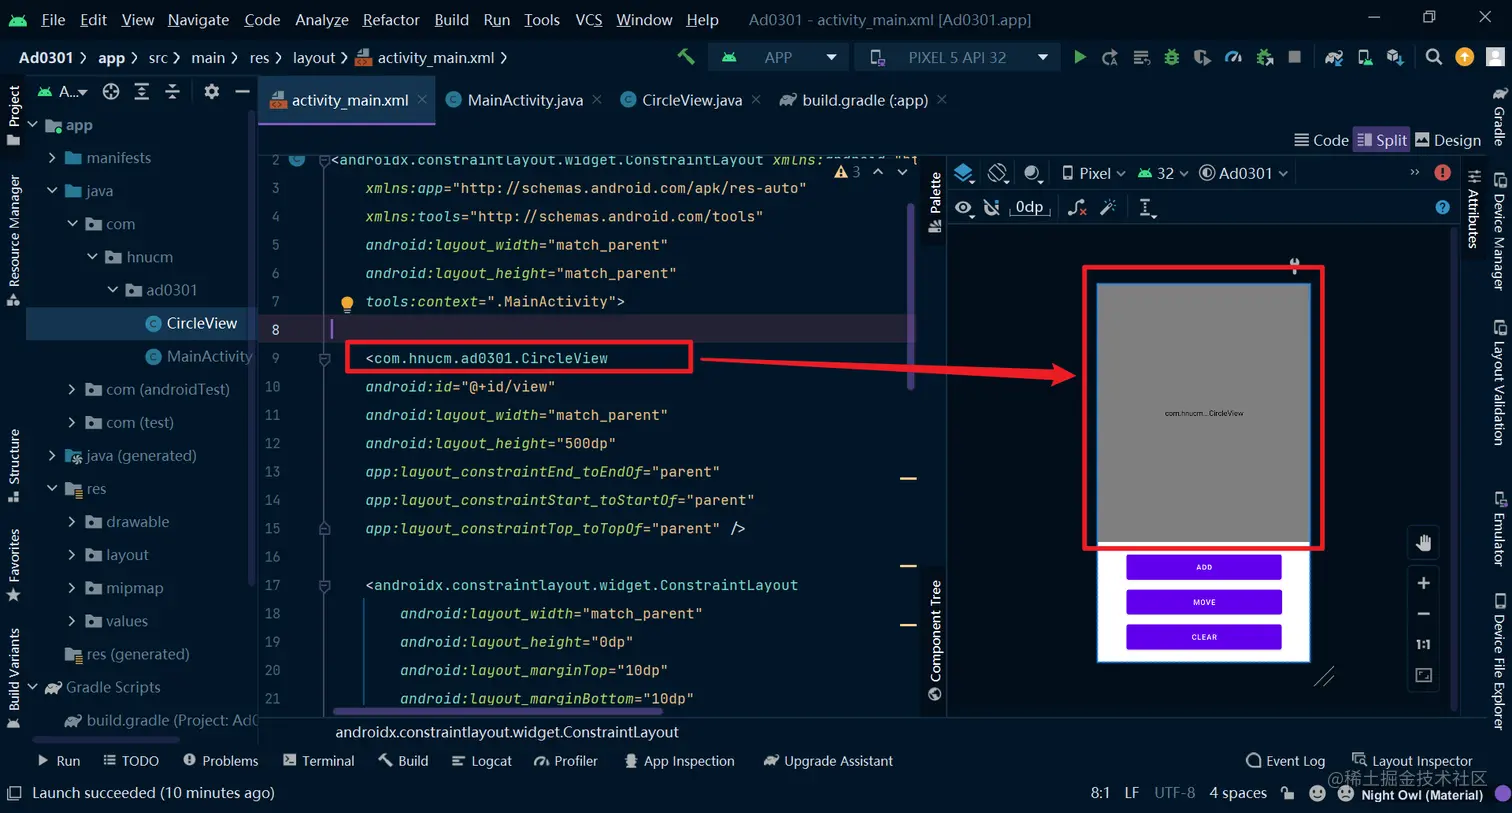
Task: Open the Device Manager toolbar icon
Action: pos(1365,57)
